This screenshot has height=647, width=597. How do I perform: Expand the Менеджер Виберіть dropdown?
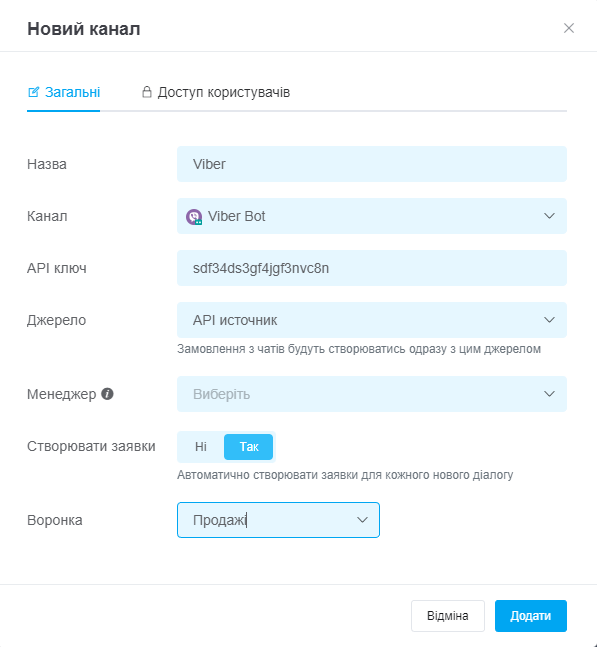click(372, 394)
